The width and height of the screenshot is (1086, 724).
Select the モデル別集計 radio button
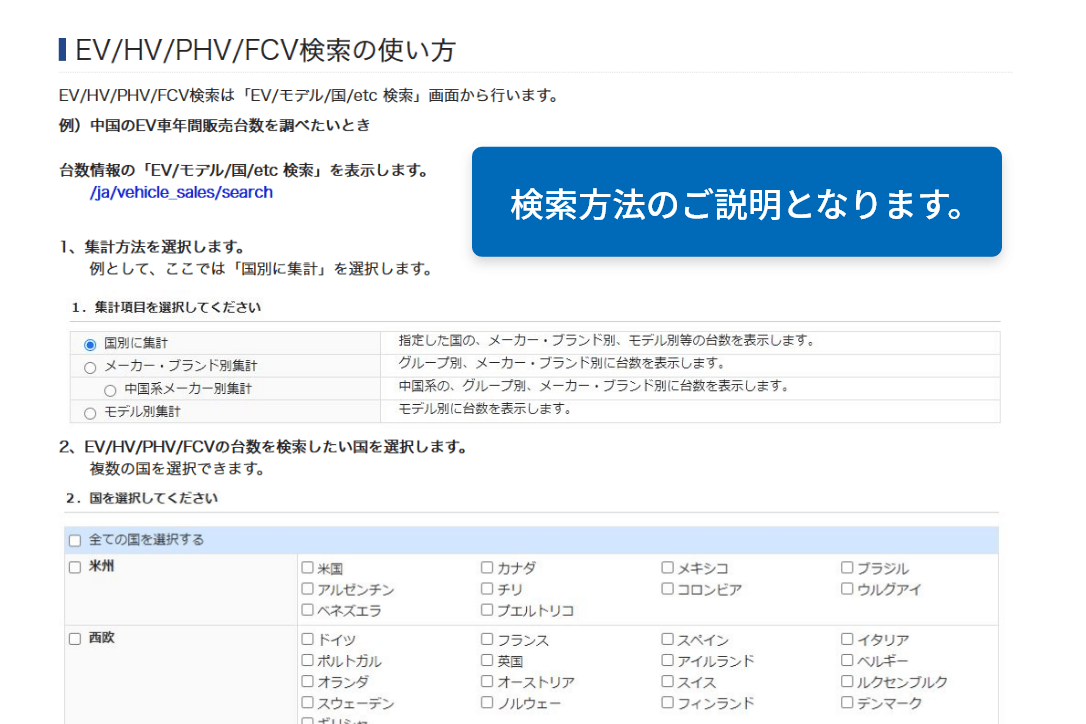tap(90, 413)
